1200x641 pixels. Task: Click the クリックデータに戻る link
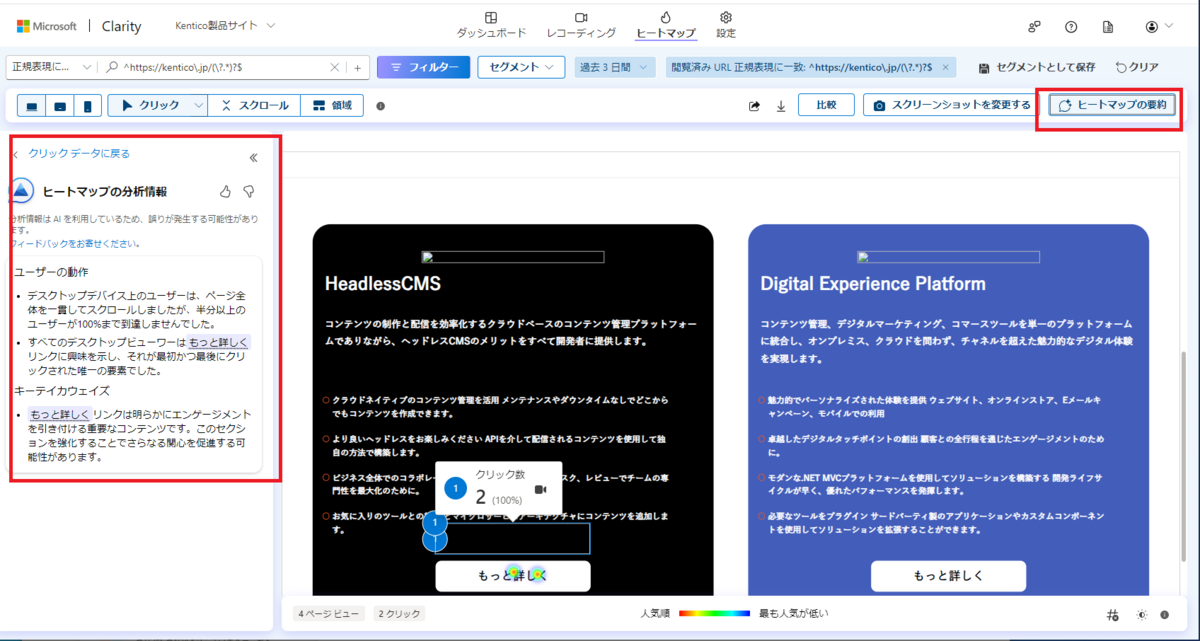pyautogui.click(x=79, y=154)
